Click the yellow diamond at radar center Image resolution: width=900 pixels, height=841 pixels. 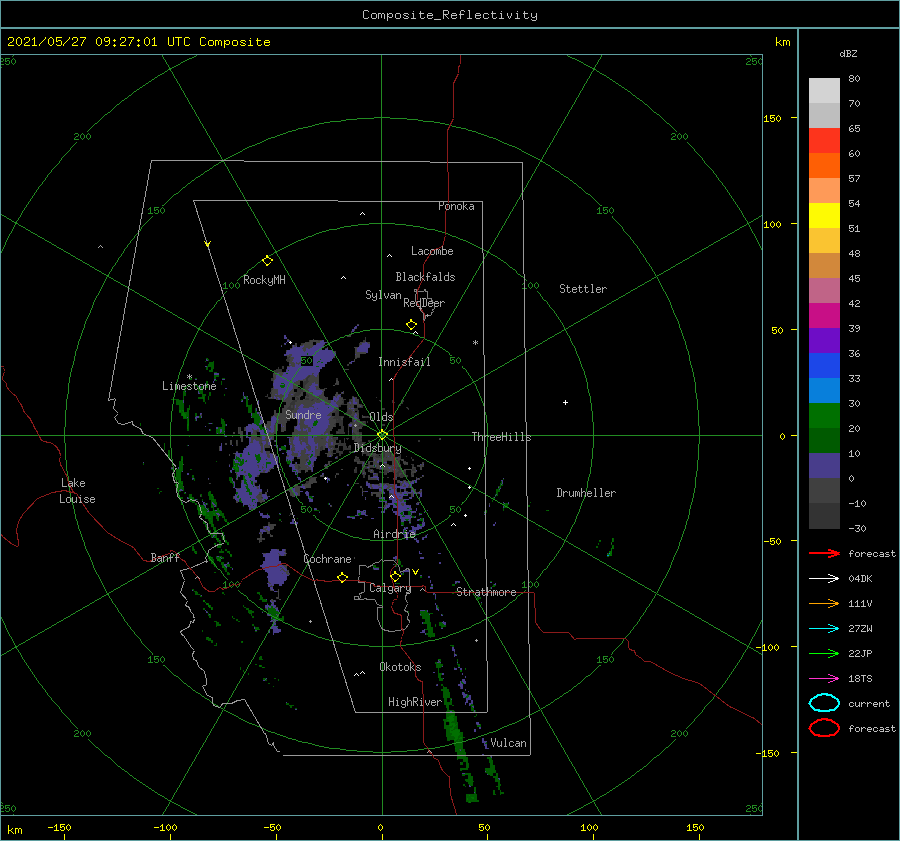point(382,435)
